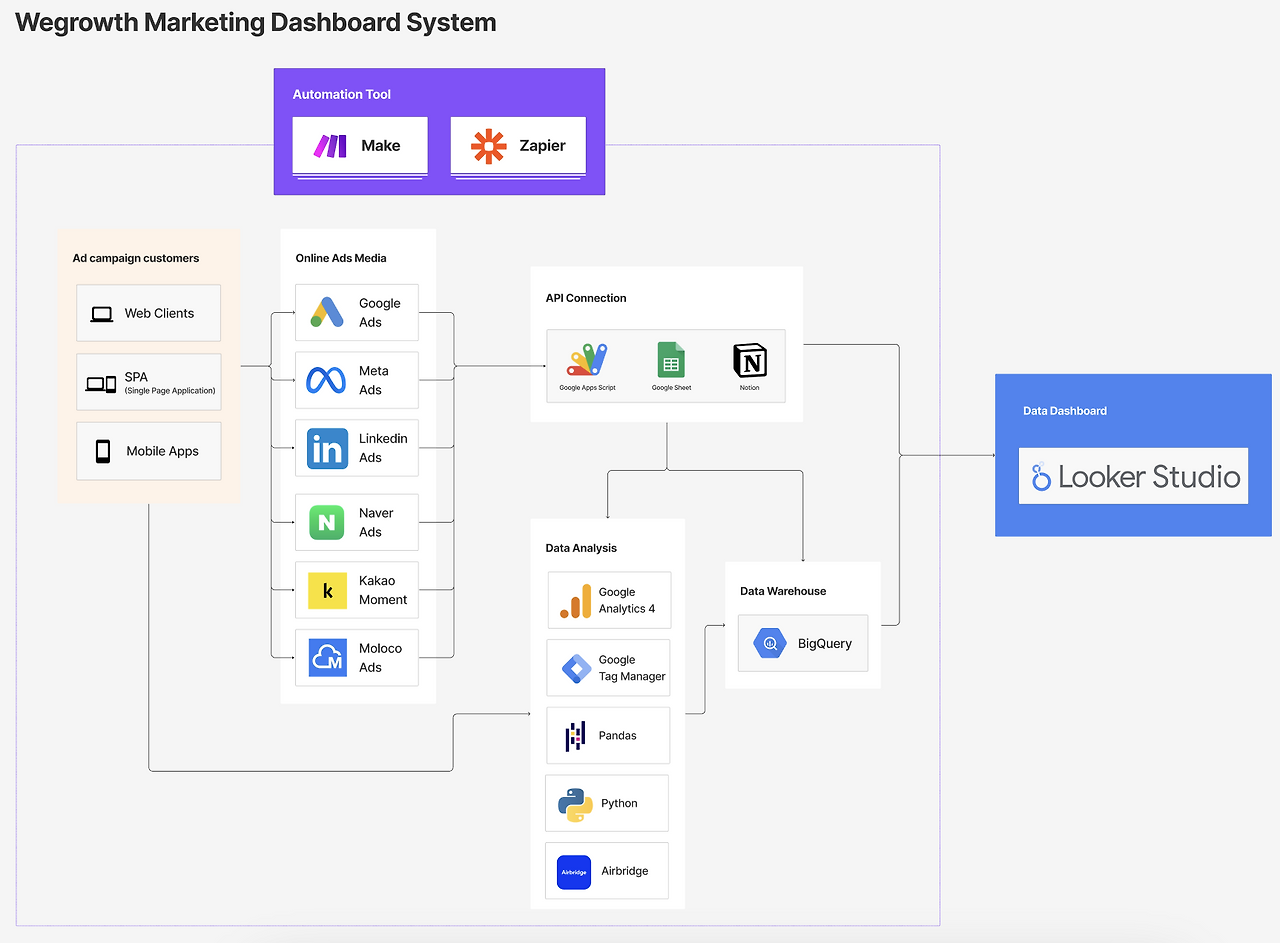Image resolution: width=1280 pixels, height=943 pixels.
Task: Select the Google Ads logo
Action: click(327, 312)
